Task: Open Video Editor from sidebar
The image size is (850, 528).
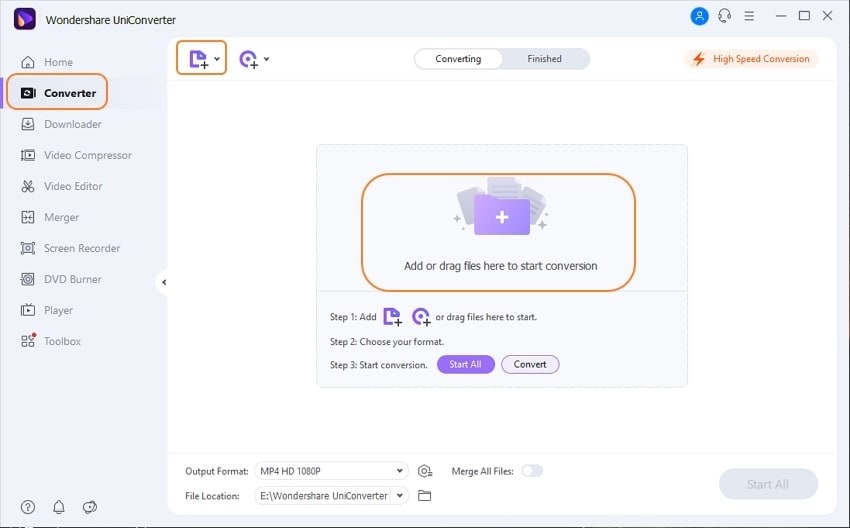Action: (61, 186)
